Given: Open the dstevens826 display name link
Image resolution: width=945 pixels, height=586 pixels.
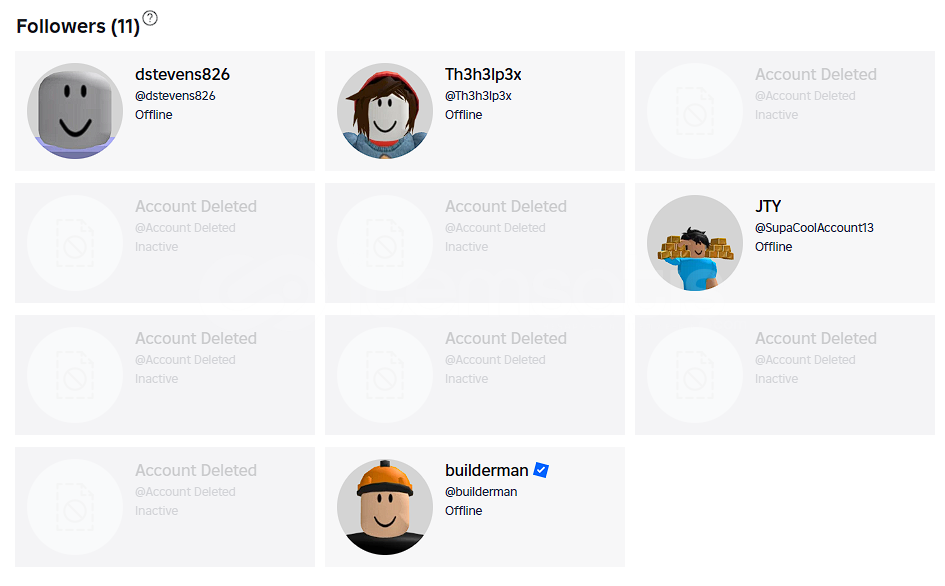Looking at the screenshot, I should tap(182, 74).
